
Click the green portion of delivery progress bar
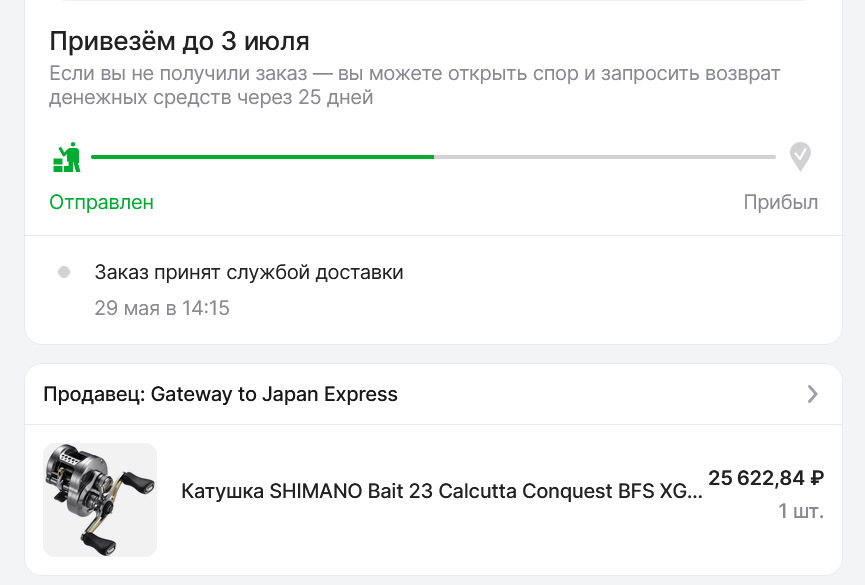point(263,157)
